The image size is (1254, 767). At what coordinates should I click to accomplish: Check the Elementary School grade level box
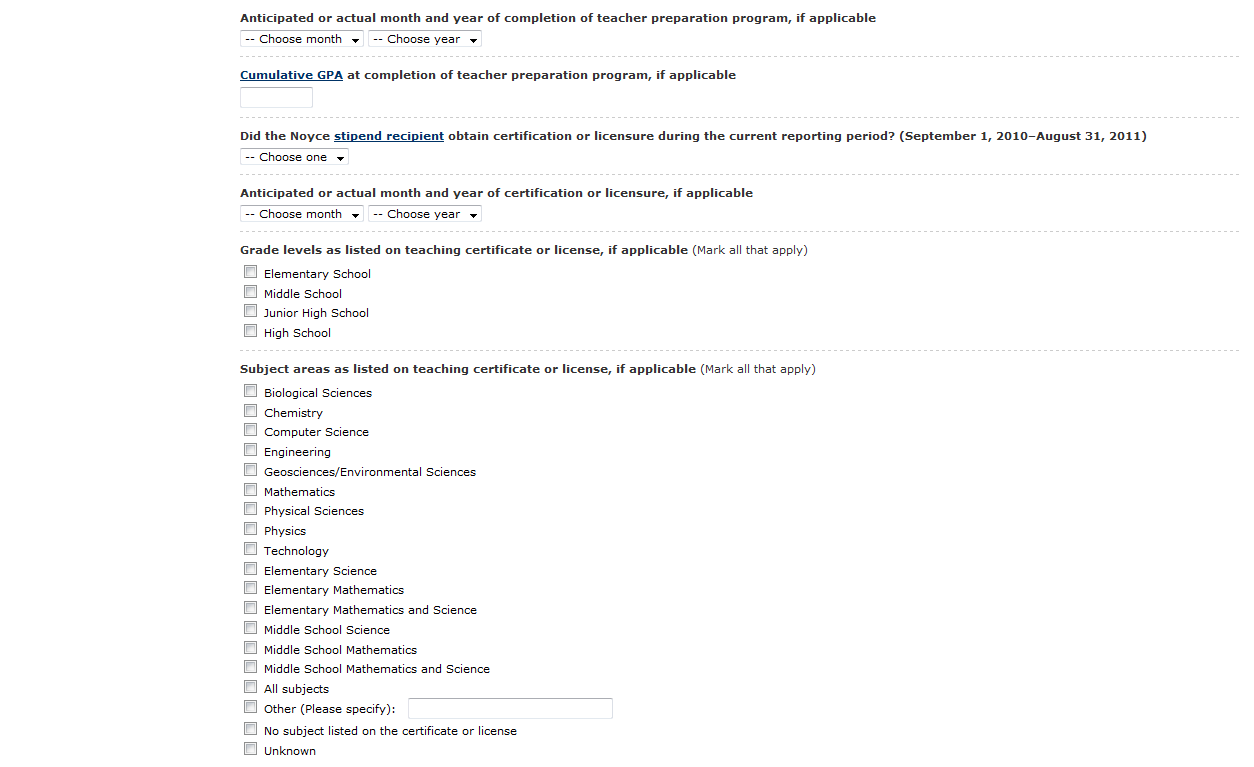pos(250,272)
